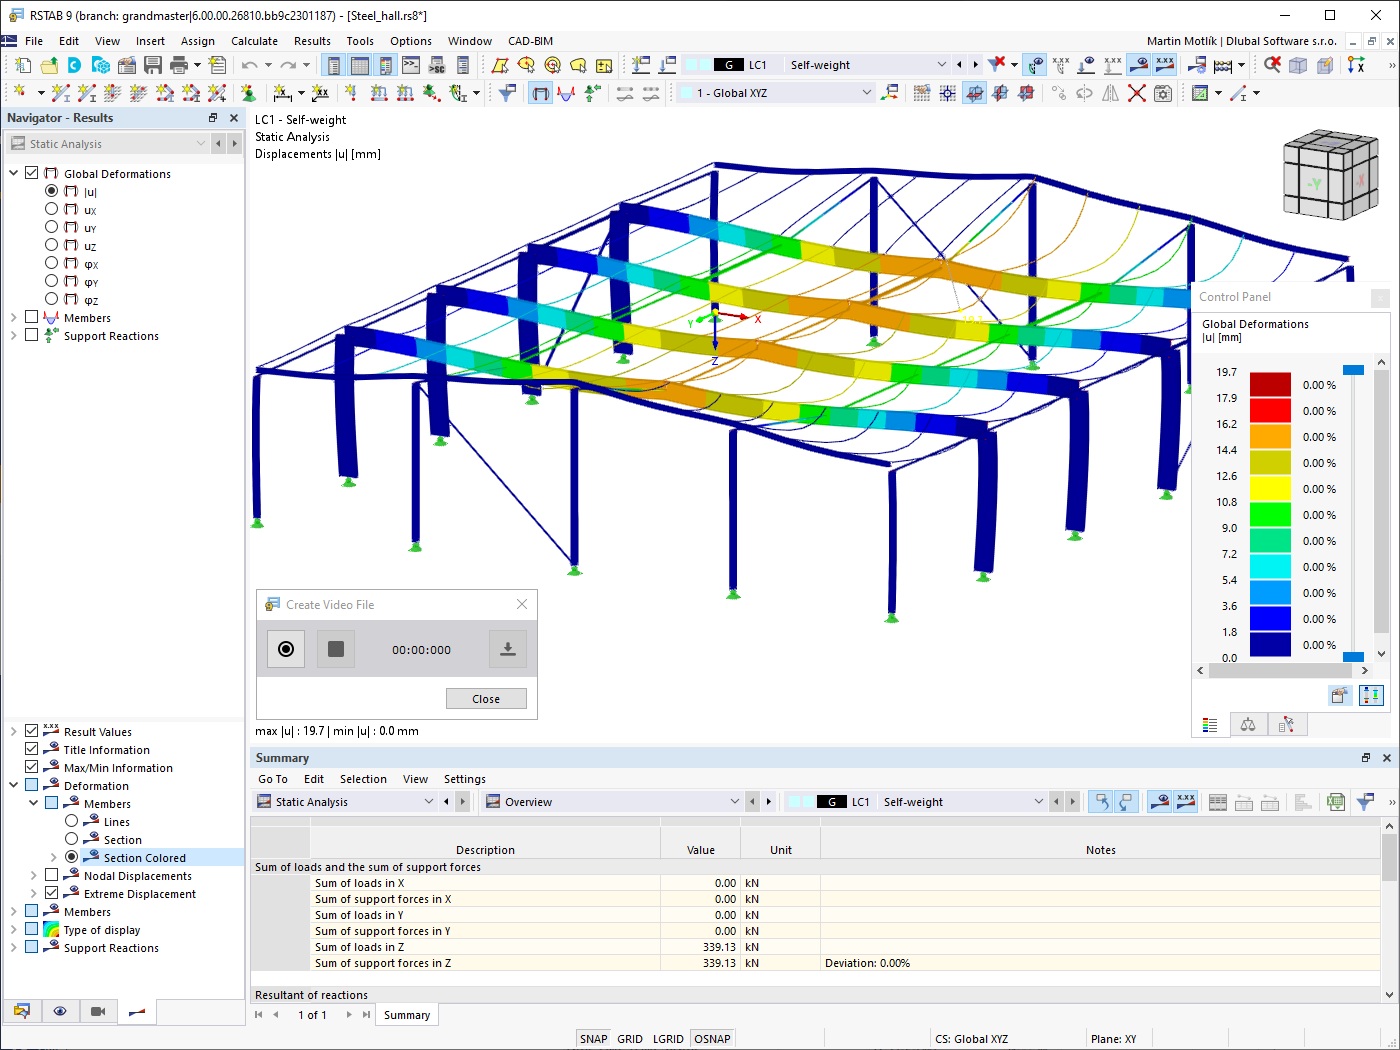Screen dimensions: 1400x1050
Task: Select the Summary tab at bottom
Action: click(x=407, y=1015)
